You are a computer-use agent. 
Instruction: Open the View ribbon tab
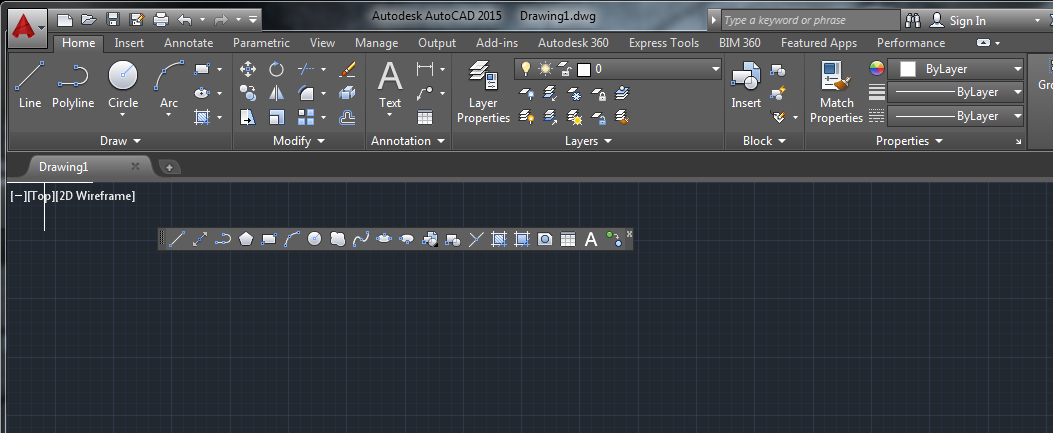(322, 43)
